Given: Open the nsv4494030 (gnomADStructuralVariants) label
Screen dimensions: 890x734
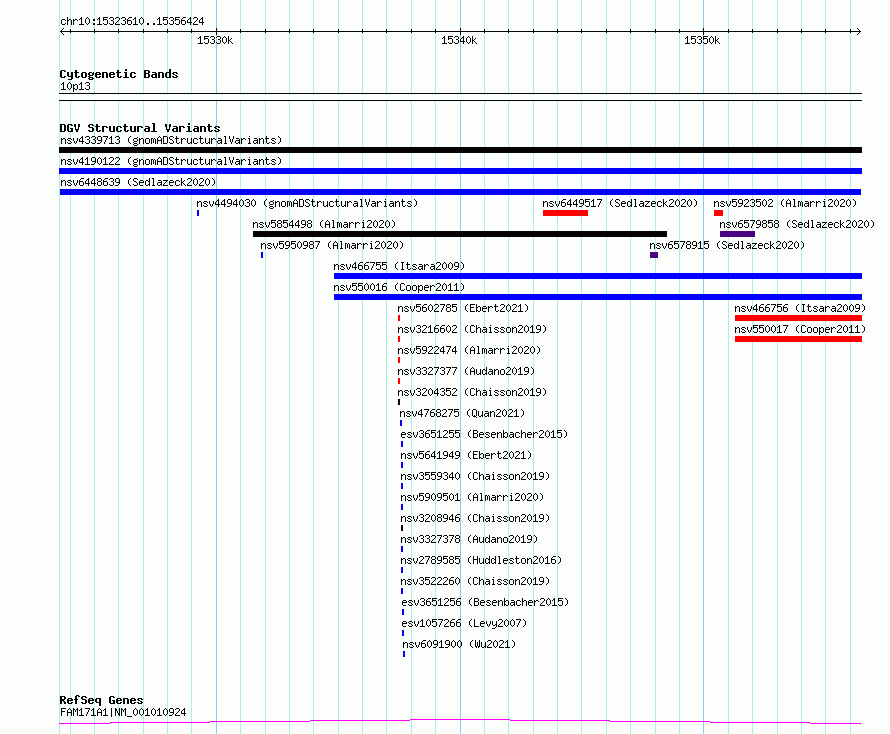Looking at the screenshot, I should coord(307,203).
